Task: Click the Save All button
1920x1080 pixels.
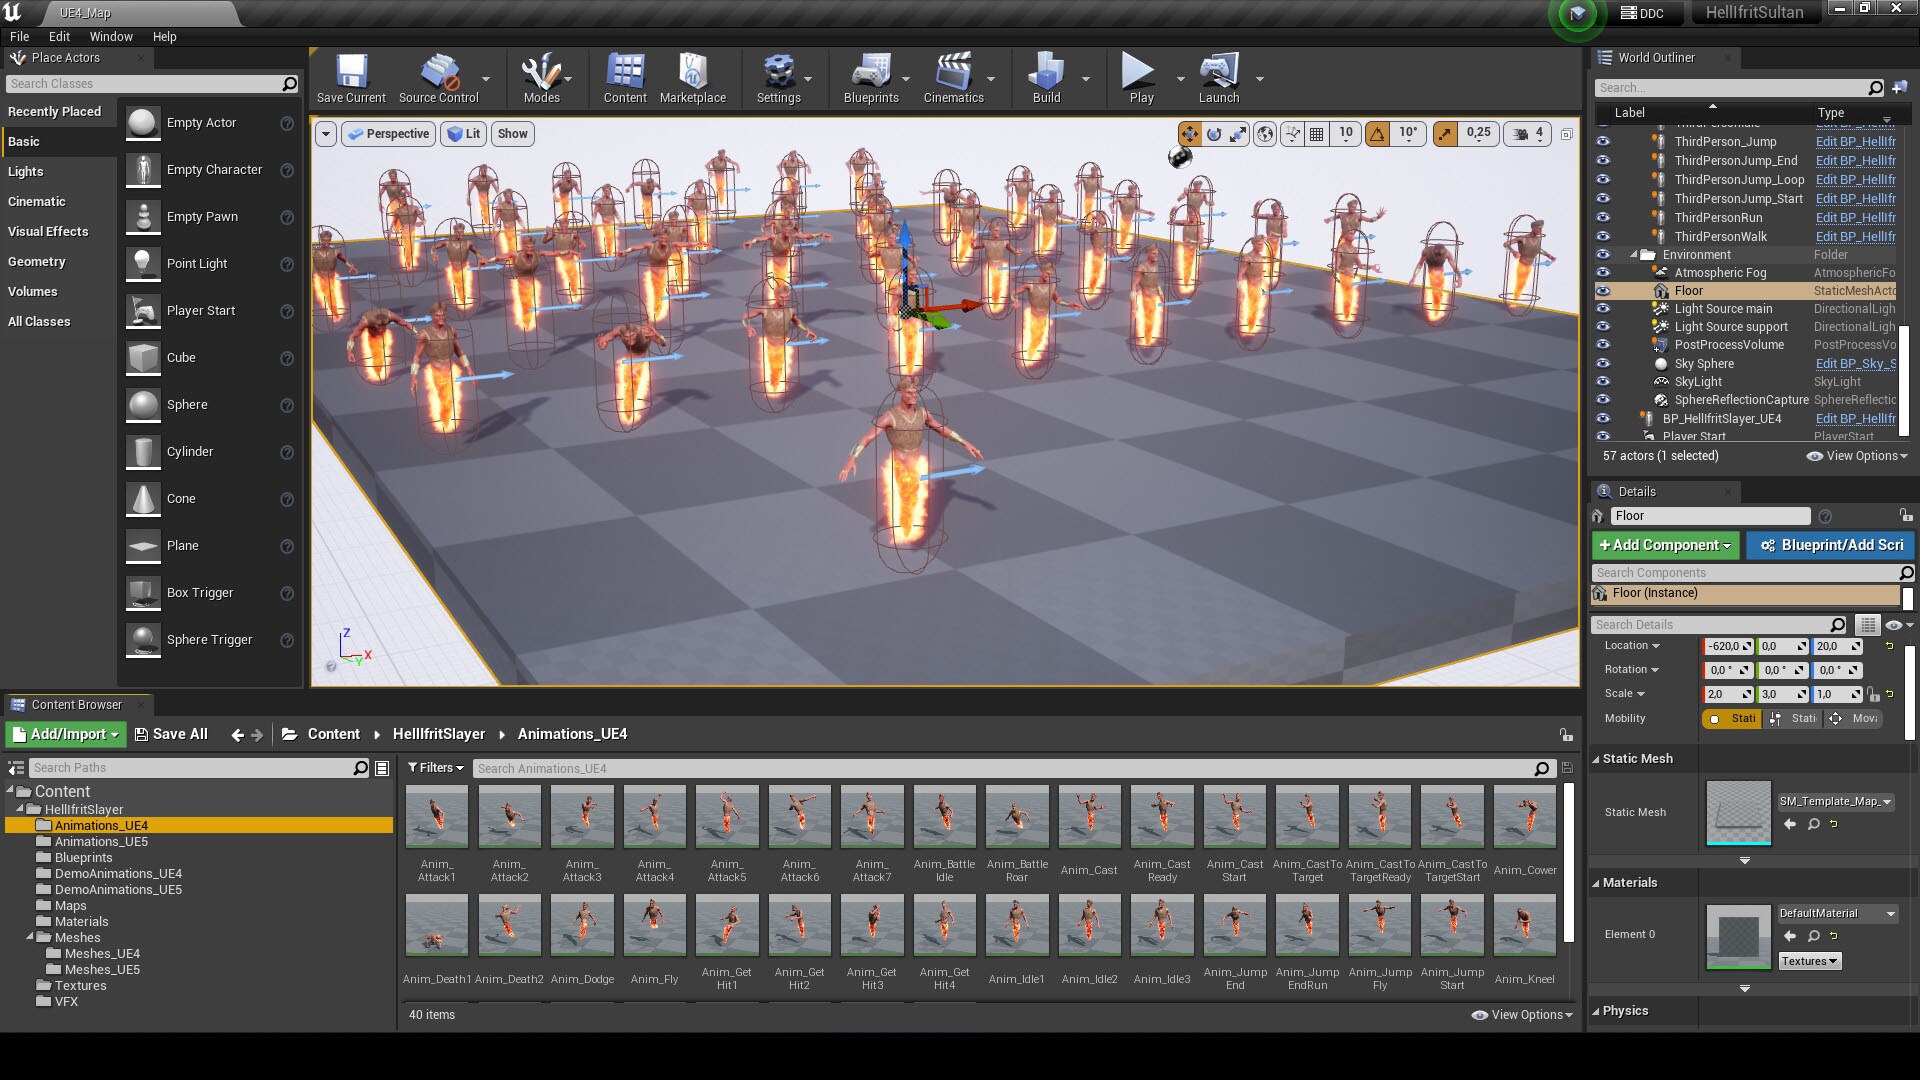Action: pos(171,734)
